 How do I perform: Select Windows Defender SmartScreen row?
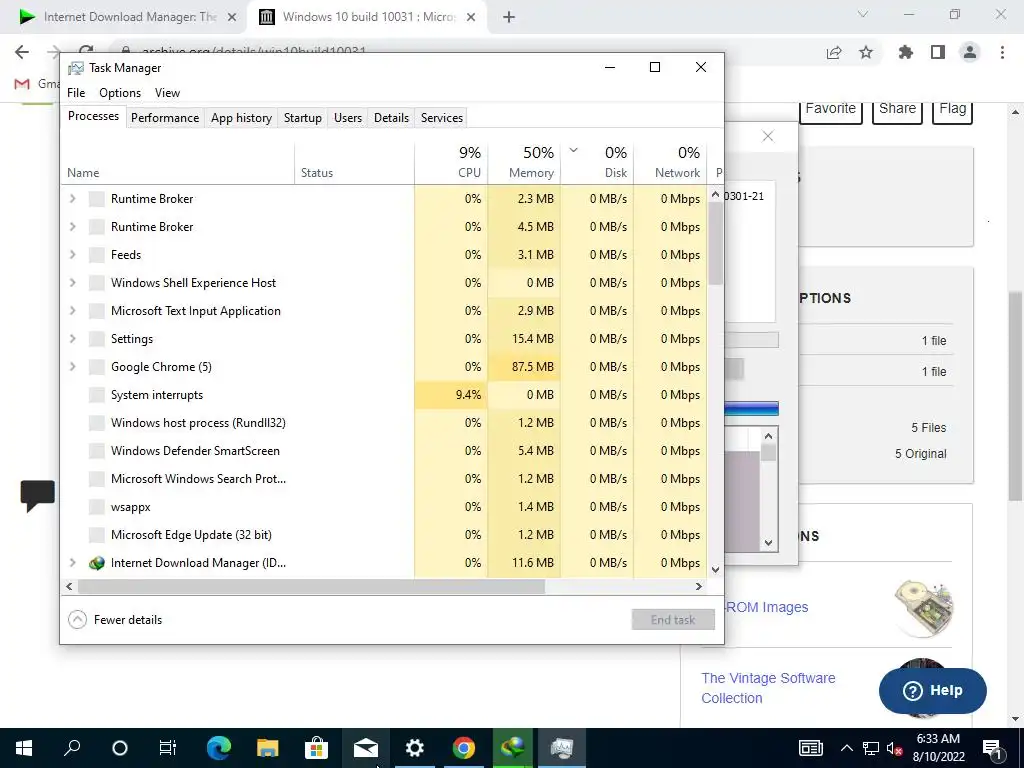[383, 451]
